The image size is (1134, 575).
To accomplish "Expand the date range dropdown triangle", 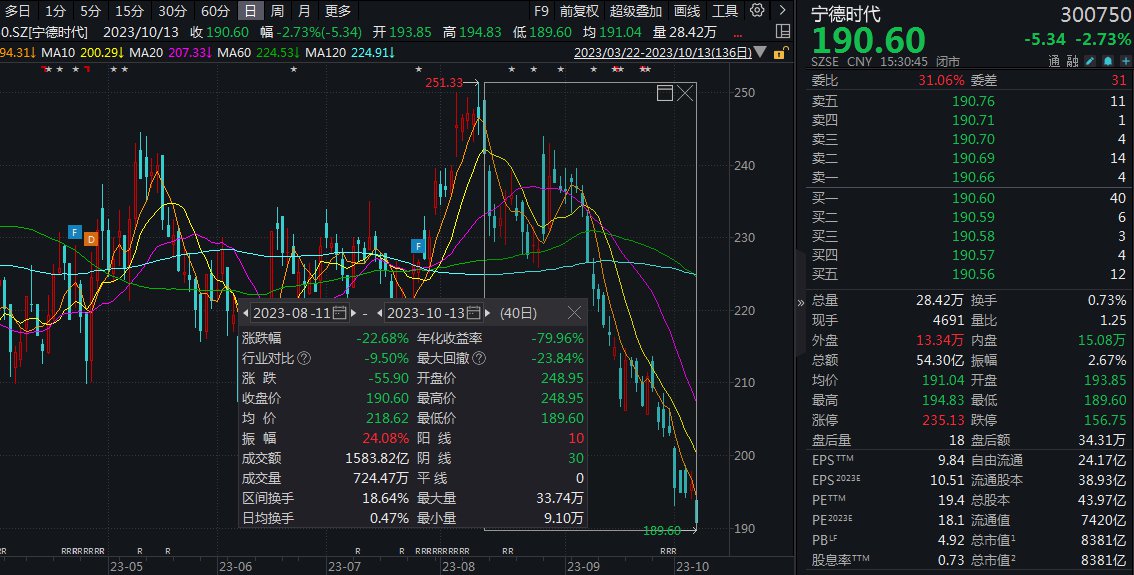I will (x=758, y=52).
